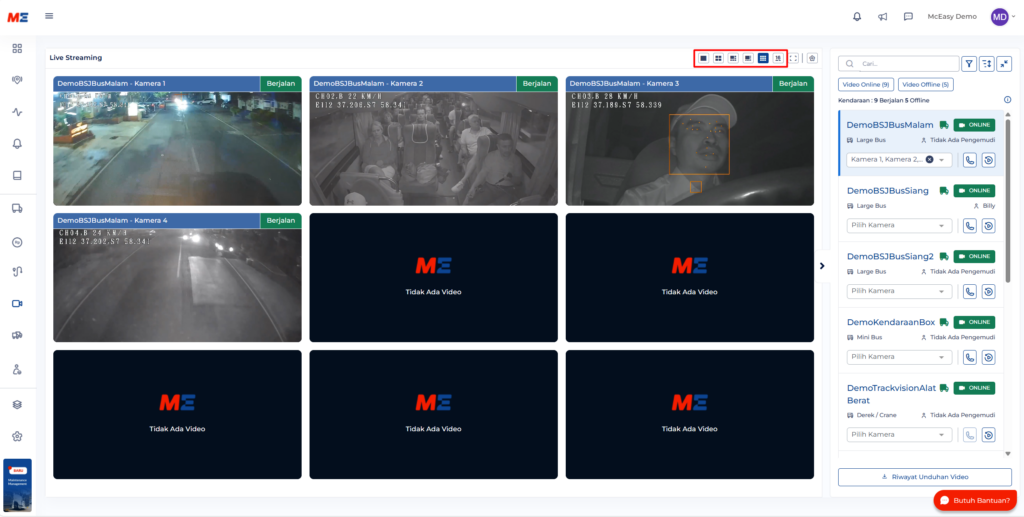Open the dashboard grid icon in sidebar
The image size is (1024, 517).
18,48
